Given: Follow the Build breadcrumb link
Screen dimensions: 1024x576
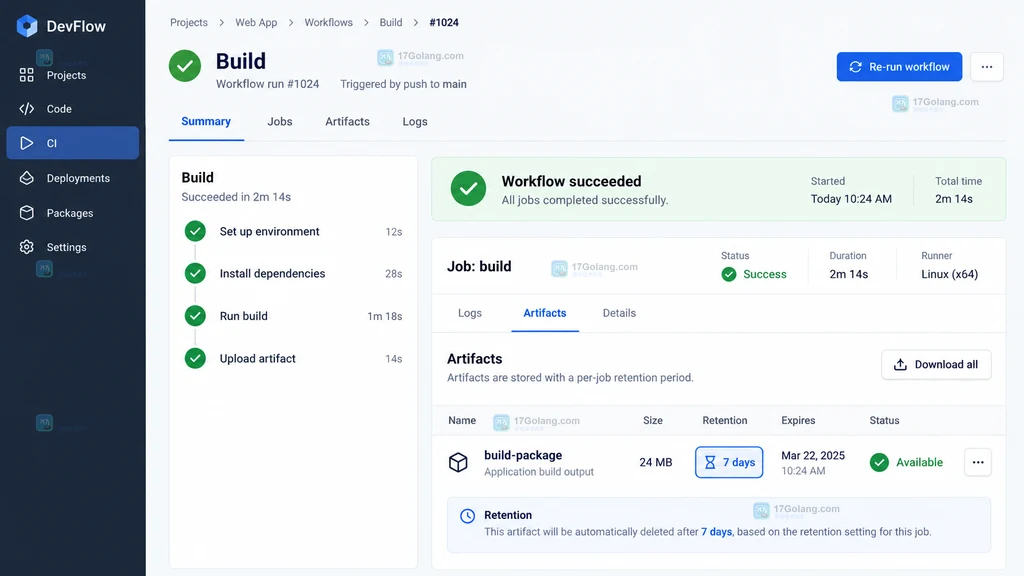Looking at the screenshot, I should click(x=391, y=22).
